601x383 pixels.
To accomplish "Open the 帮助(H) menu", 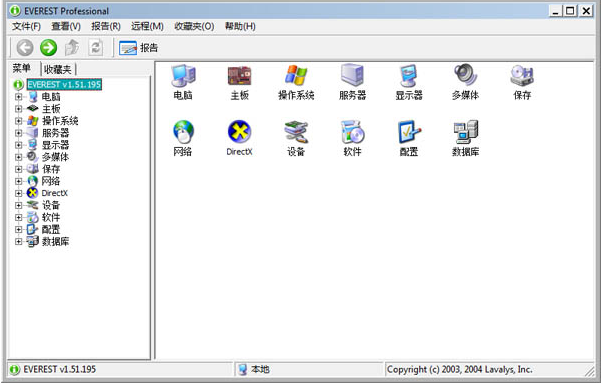I will pyautogui.click(x=240, y=26).
